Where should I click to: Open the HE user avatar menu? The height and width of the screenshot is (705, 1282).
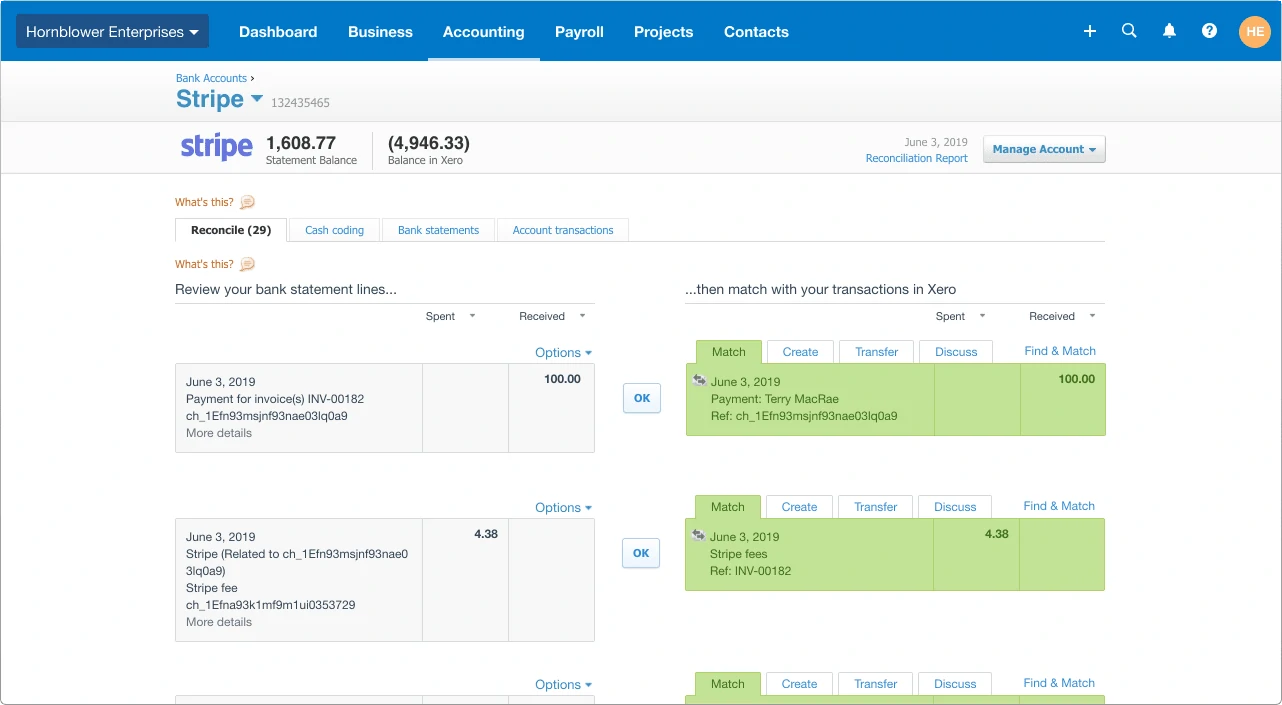point(1253,31)
